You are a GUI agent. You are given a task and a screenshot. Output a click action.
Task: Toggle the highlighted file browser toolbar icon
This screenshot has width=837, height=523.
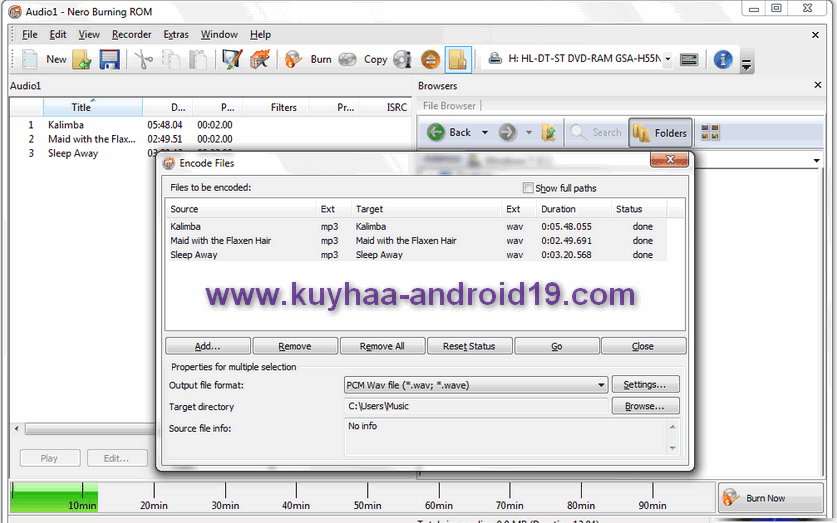tap(458, 59)
